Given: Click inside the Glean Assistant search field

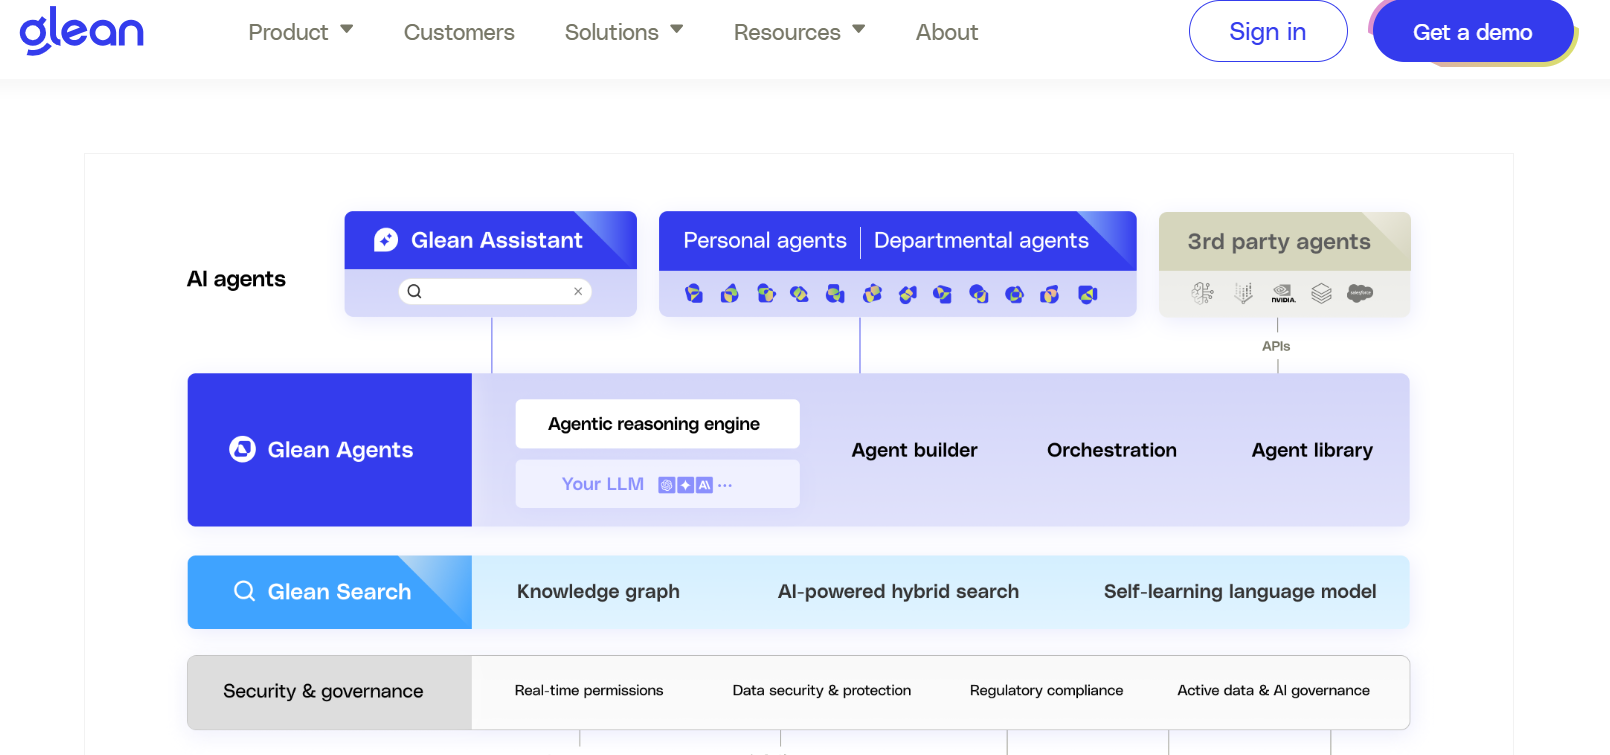Looking at the screenshot, I should 495,291.
